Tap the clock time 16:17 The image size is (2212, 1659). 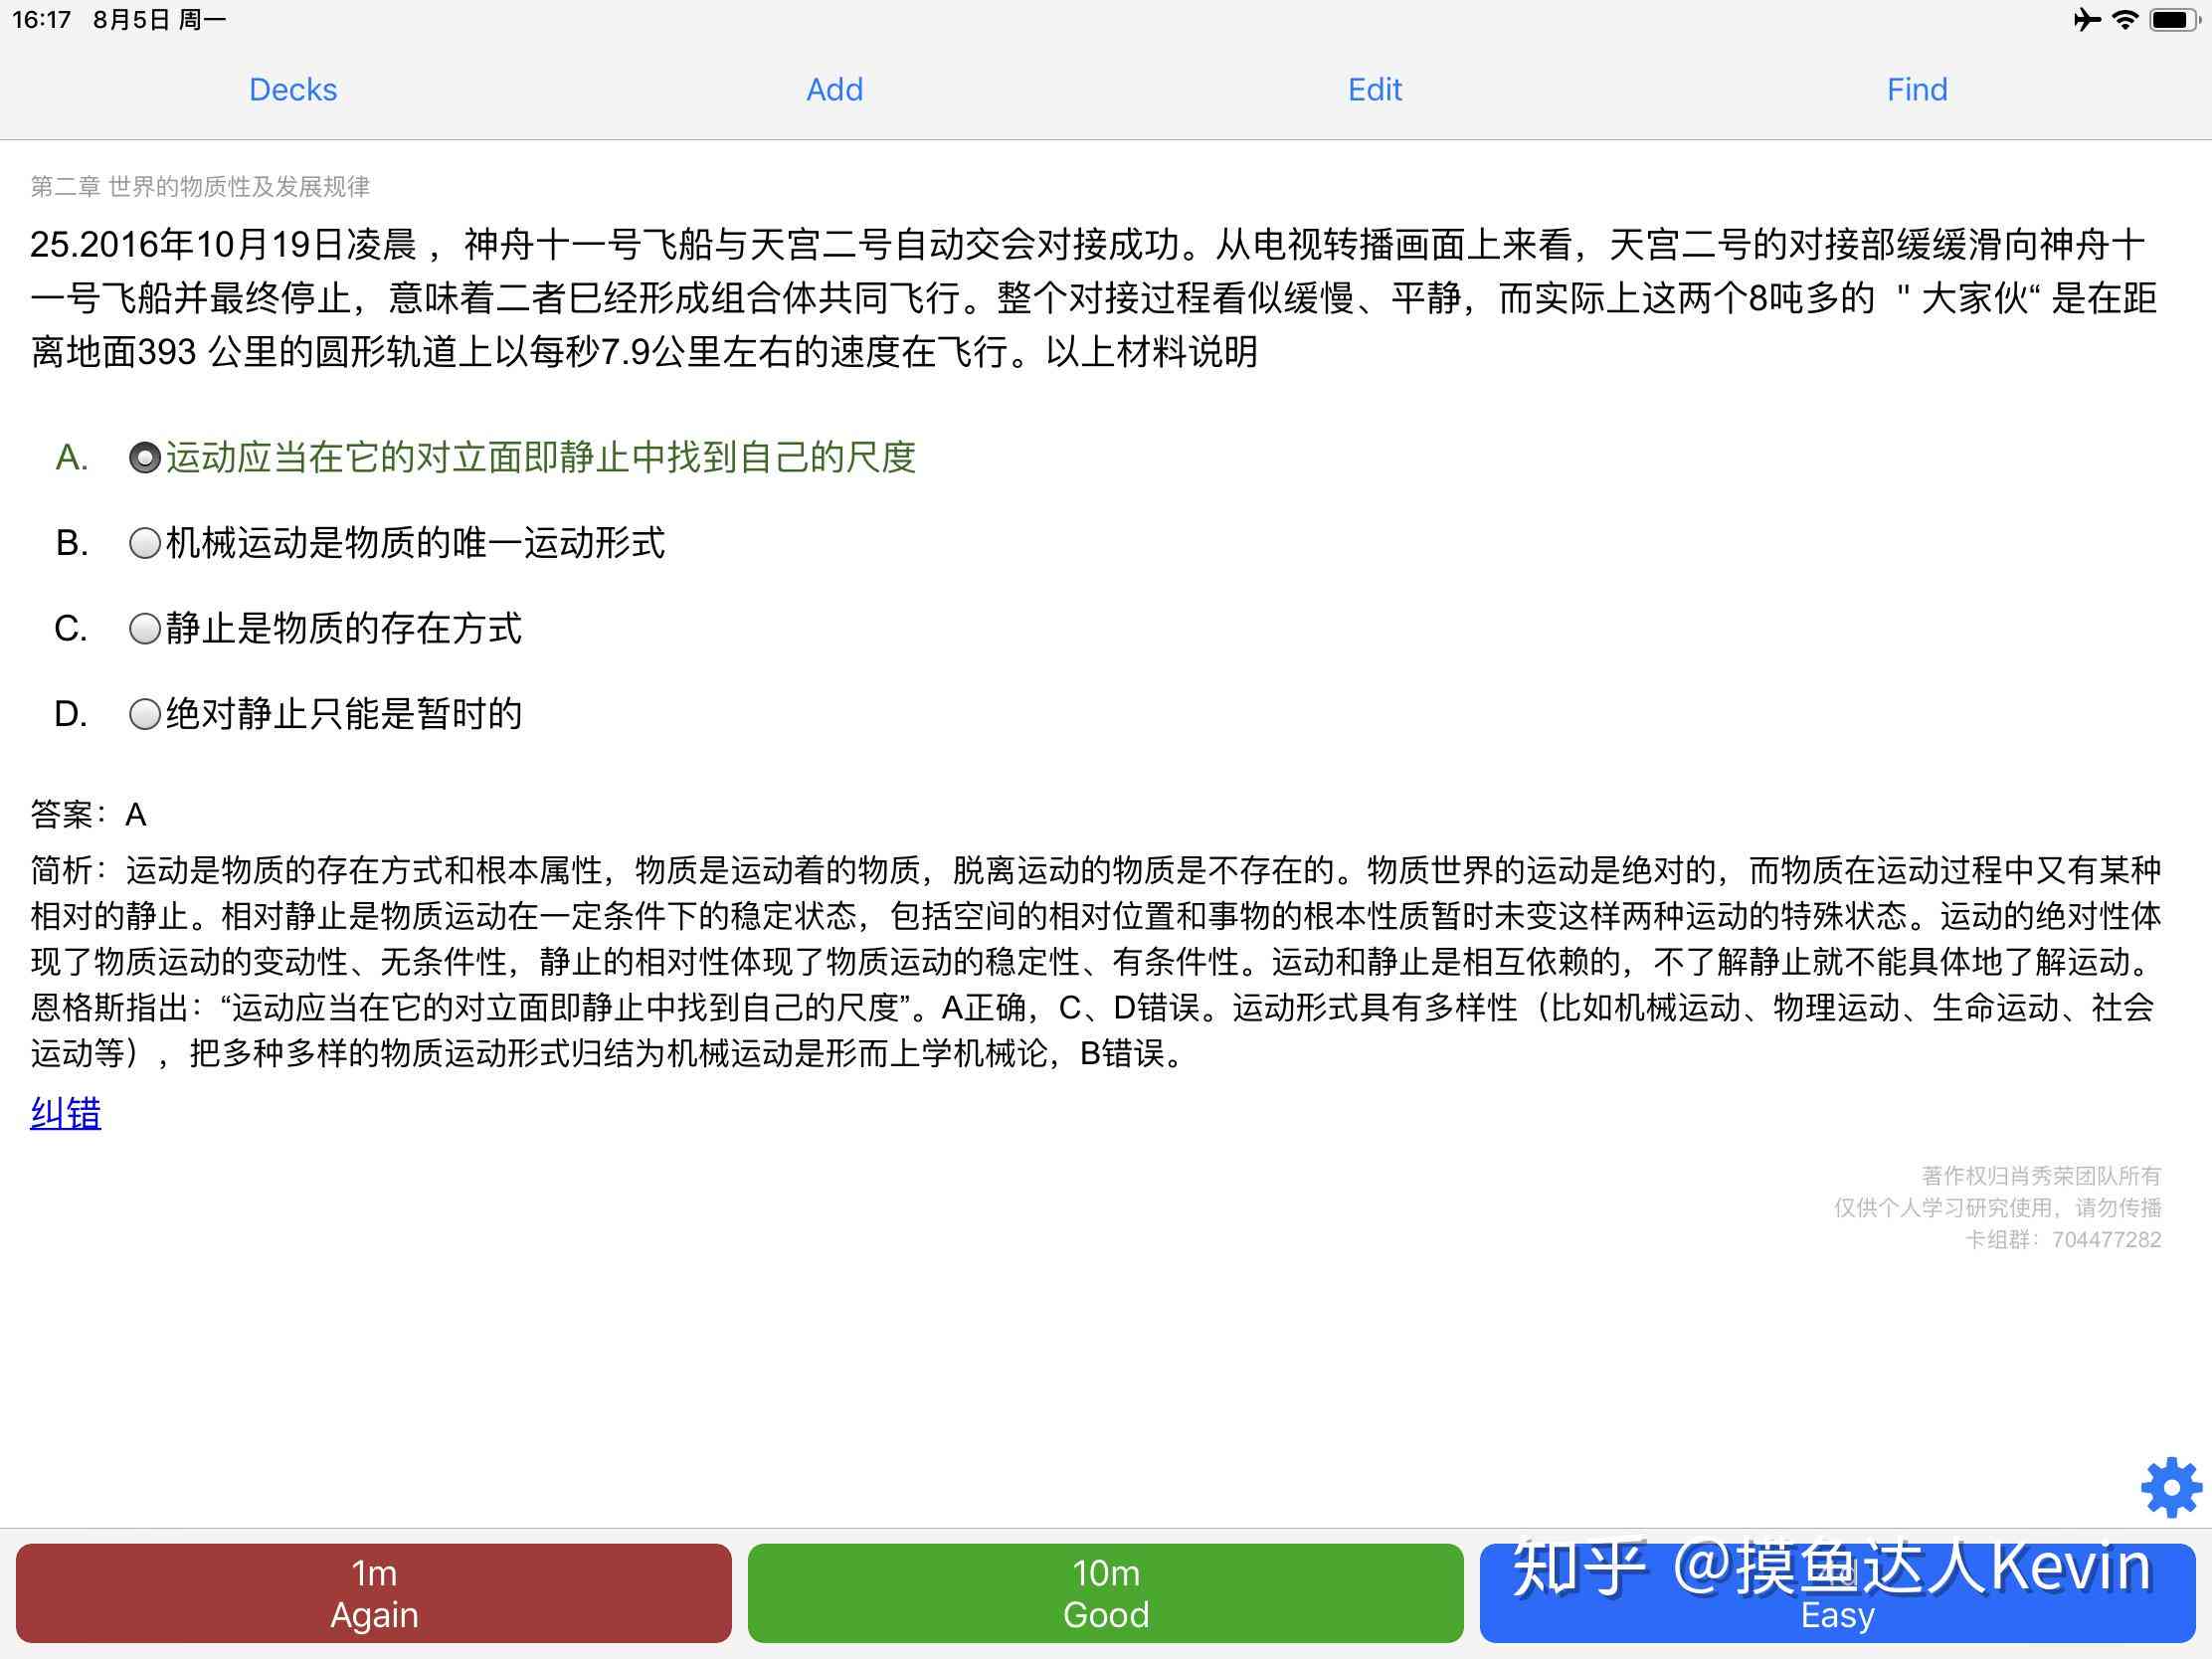coord(42,19)
